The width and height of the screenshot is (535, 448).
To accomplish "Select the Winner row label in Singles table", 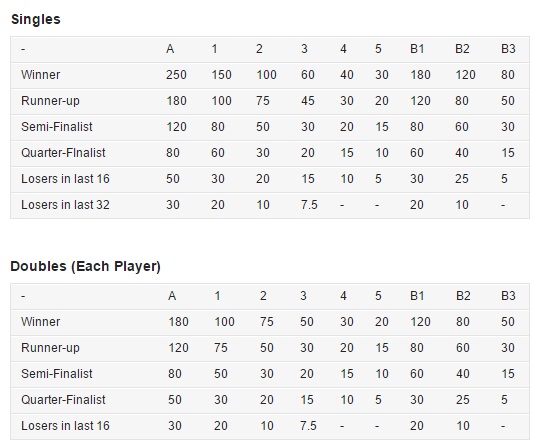I will (41, 75).
